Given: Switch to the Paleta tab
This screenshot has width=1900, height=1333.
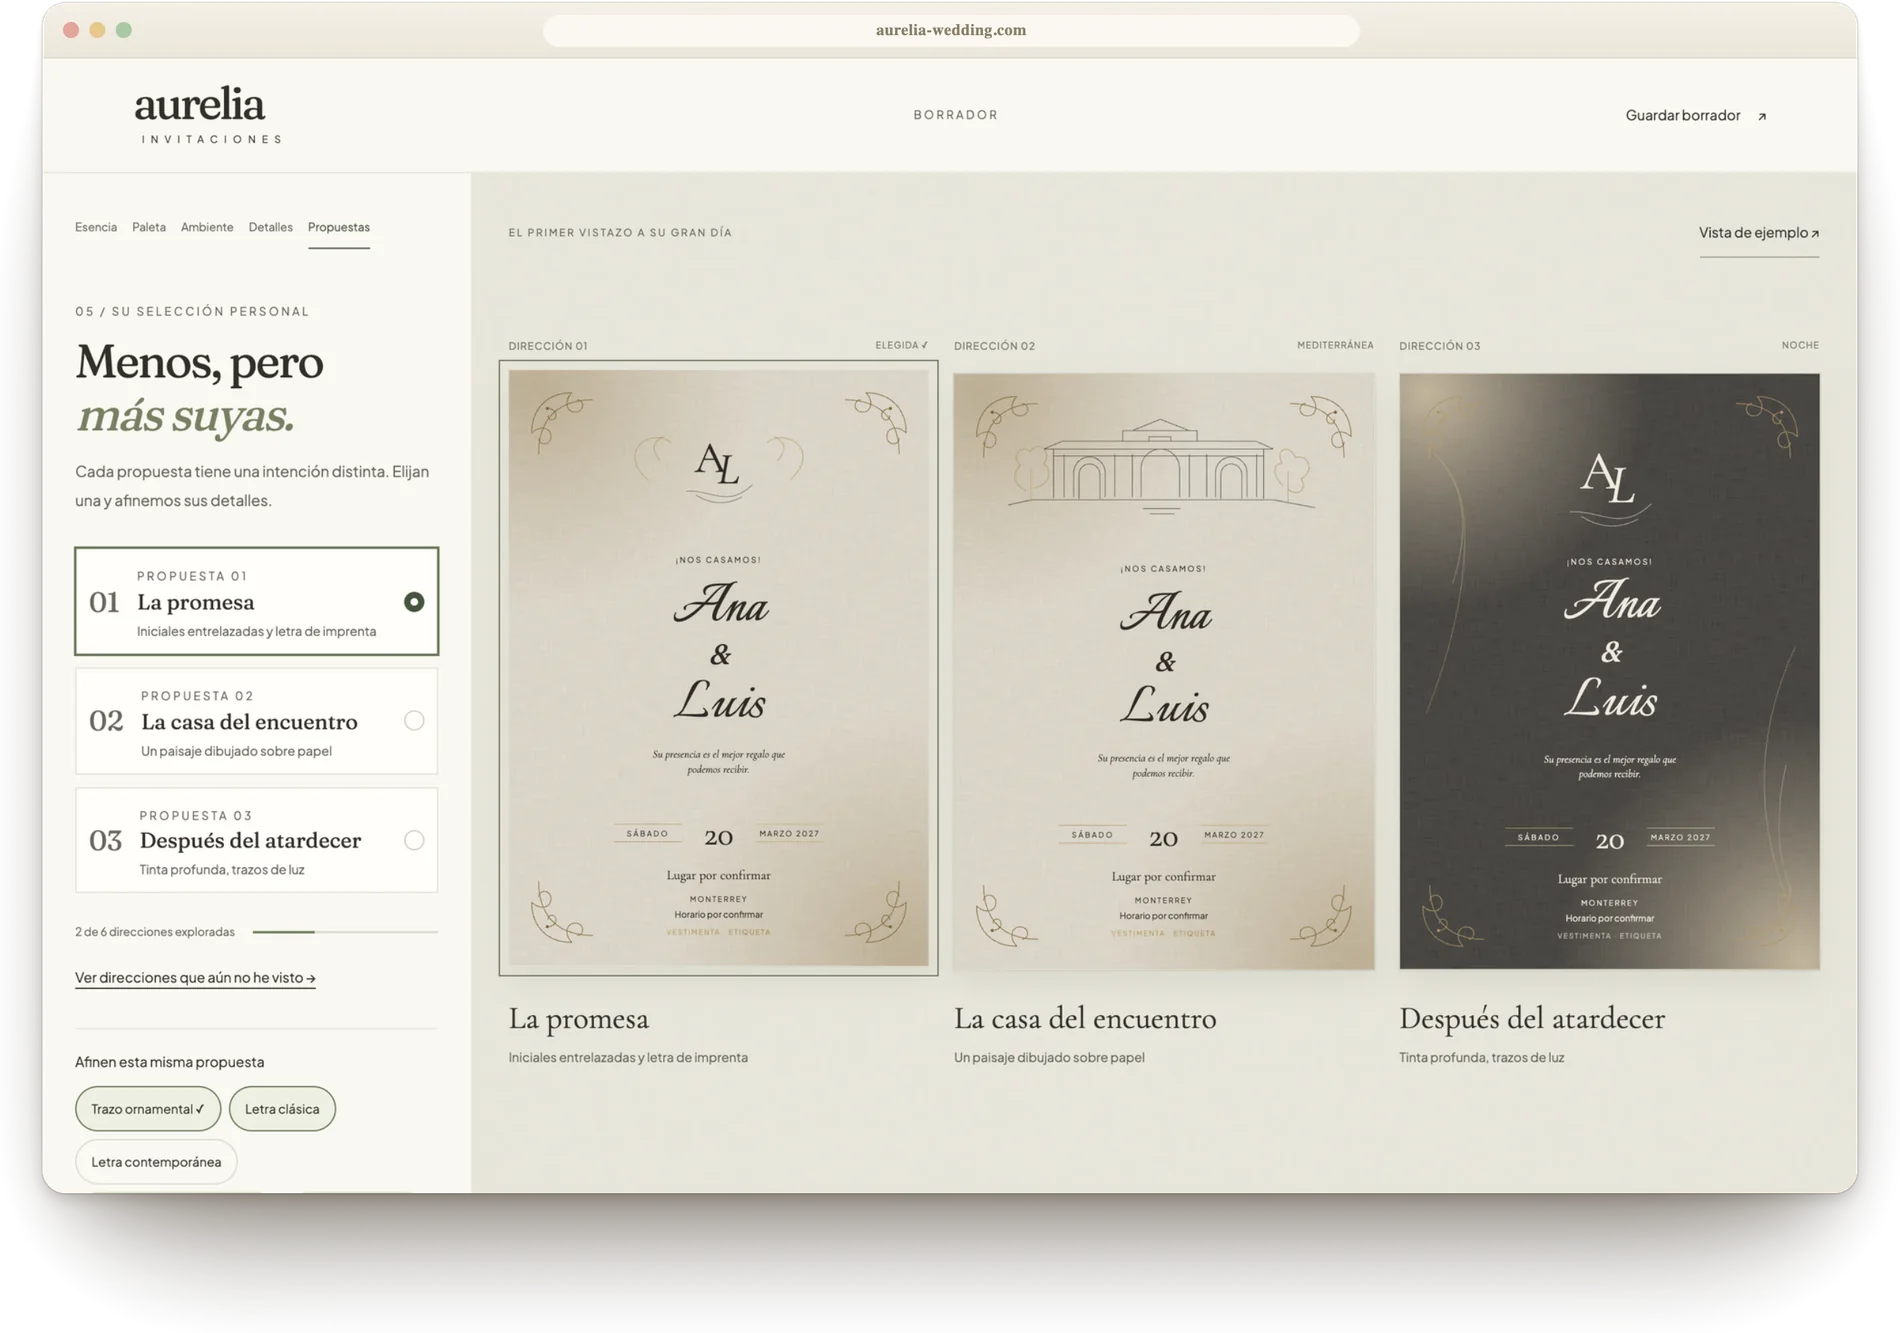Looking at the screenshot, I should [x=149, y=227].
